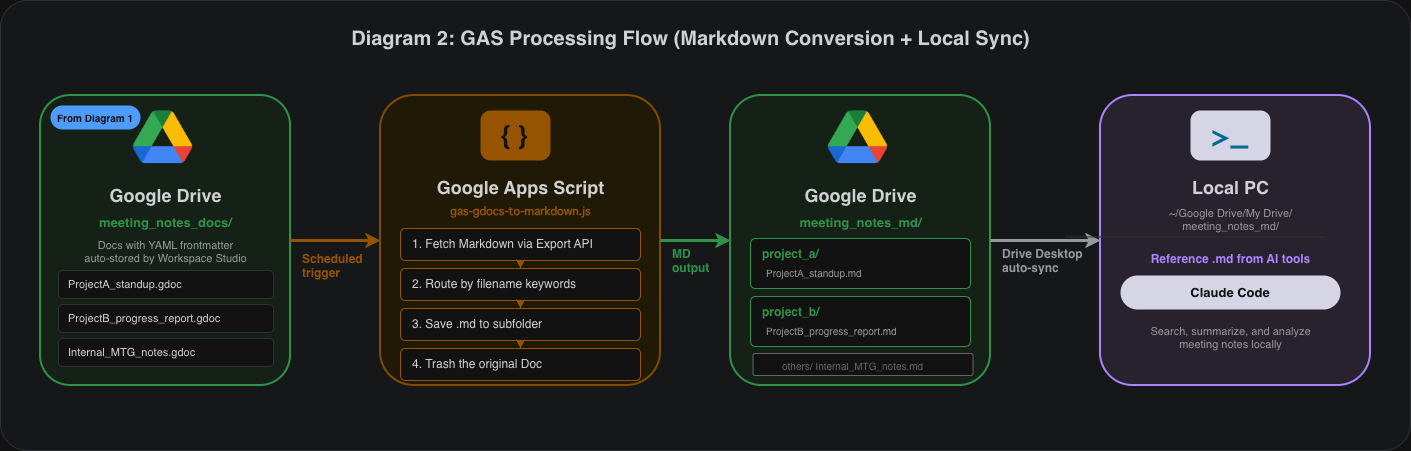Click the 'Drive Desktop auto-sync' label
Image resolution: width=1411 pixels, height=451 pixels.
pos(1041,261)
